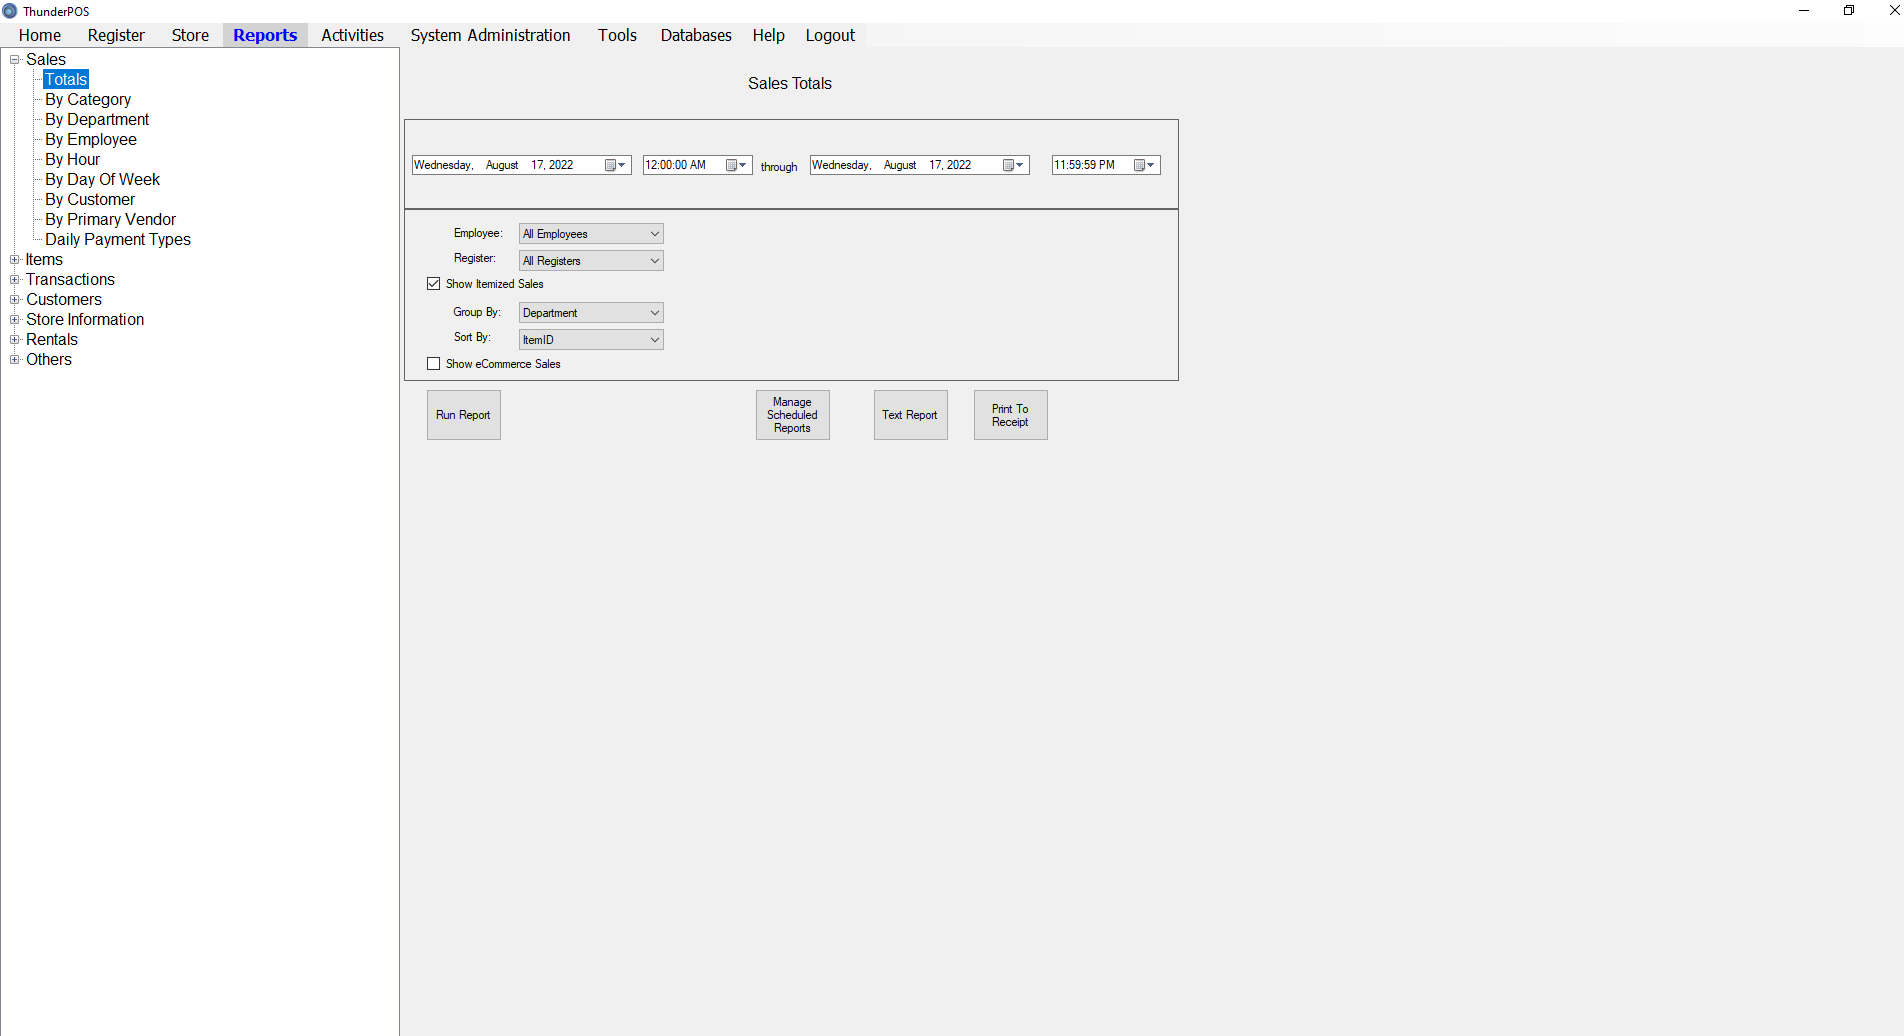The height and width of the screenshot is (1036, 1904).
Task: Click the Run Report button
Action: point(463,415)
